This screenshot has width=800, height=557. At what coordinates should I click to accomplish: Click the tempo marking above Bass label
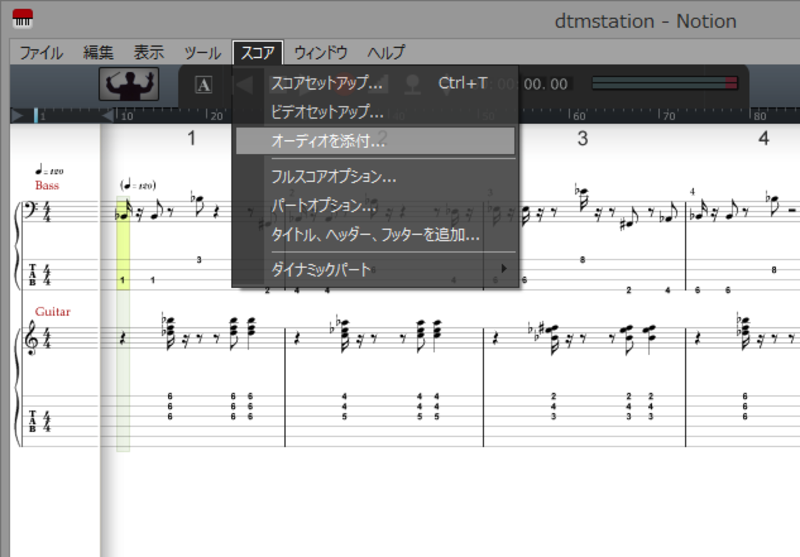point(49,170)
